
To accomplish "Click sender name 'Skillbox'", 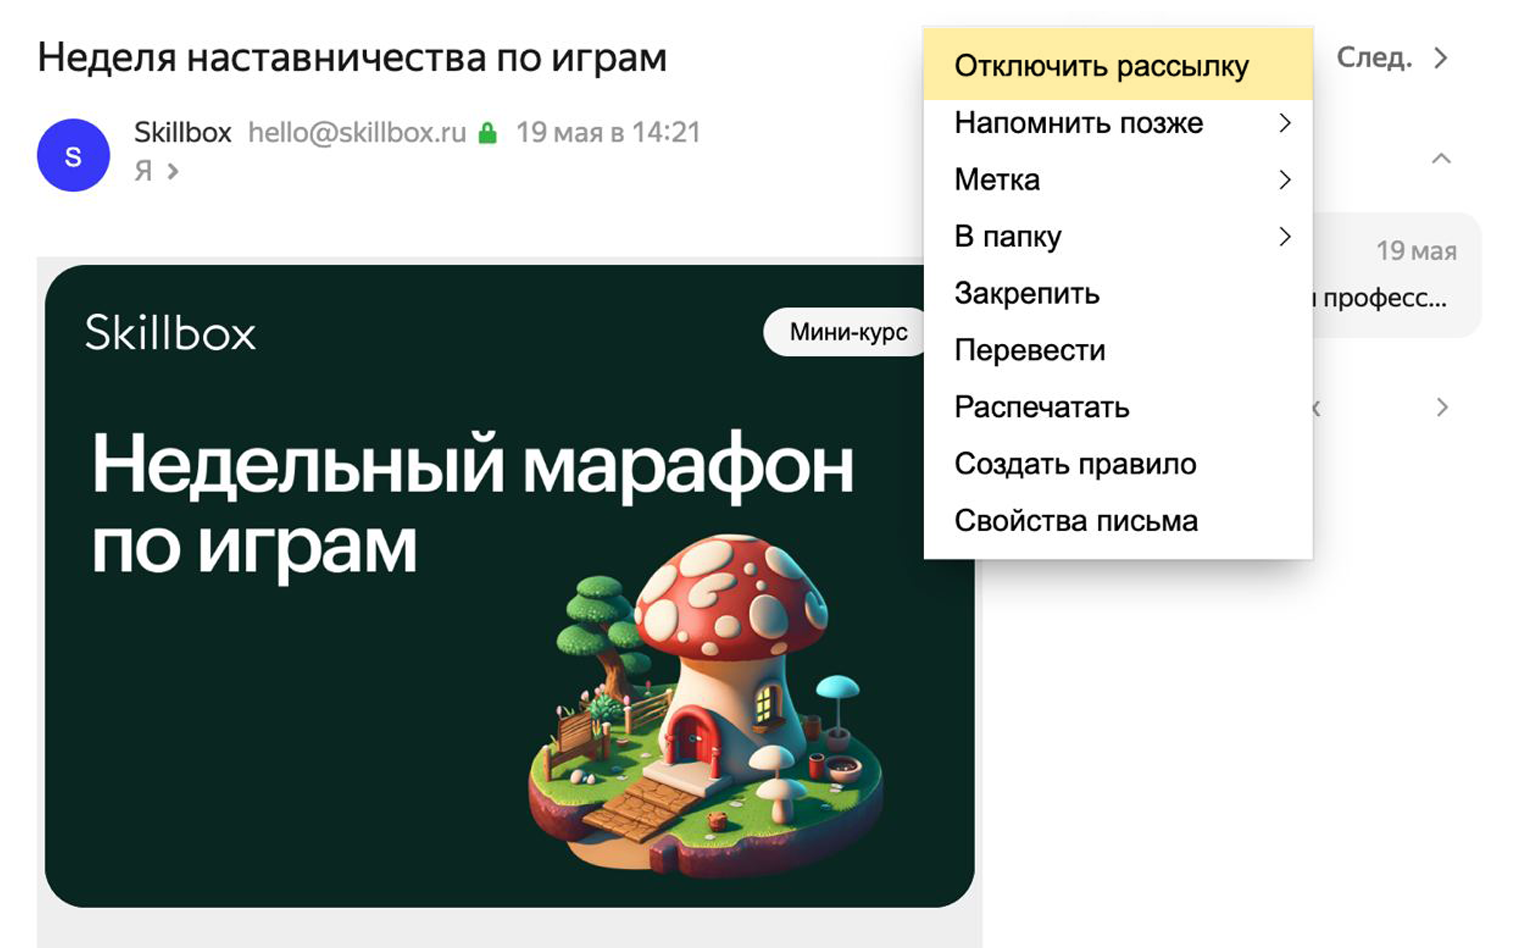I will [183, 132].
